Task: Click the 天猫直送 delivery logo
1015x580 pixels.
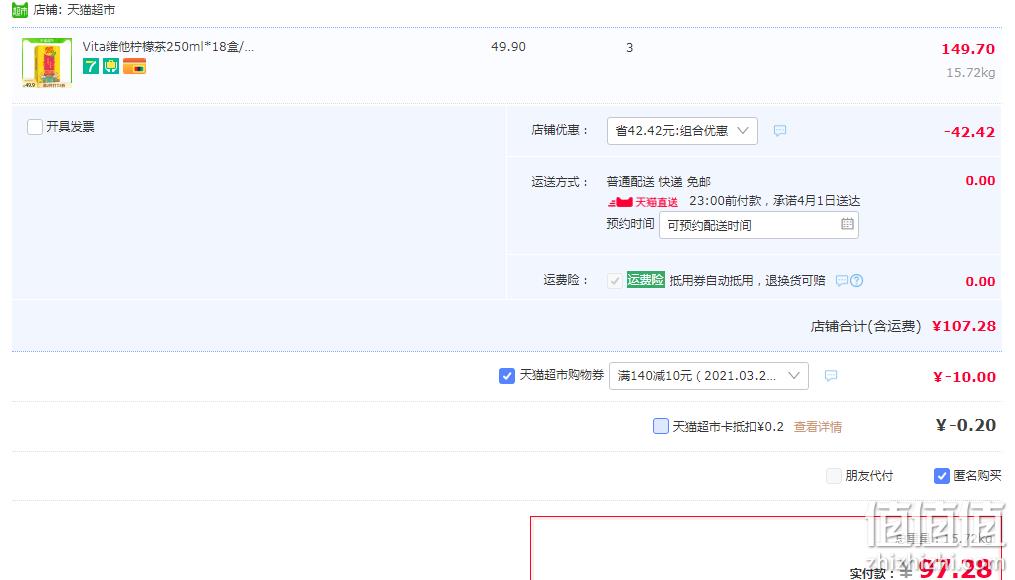Action: point(643,202)
